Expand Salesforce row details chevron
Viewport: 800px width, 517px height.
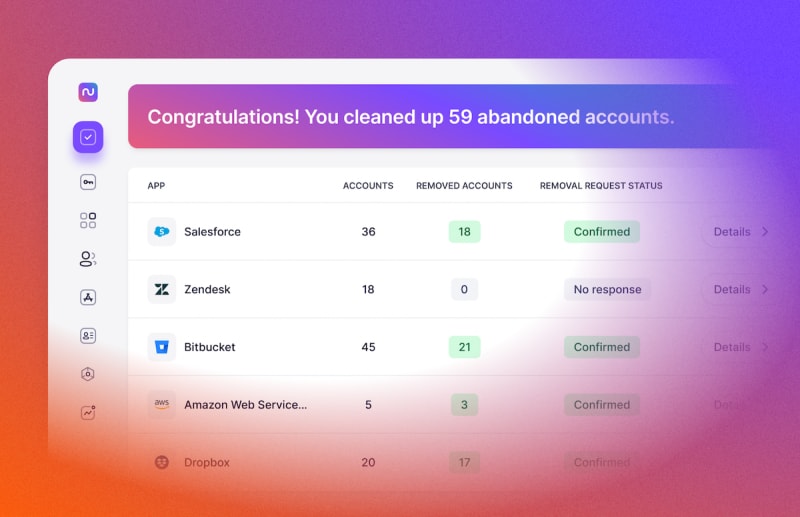click(765, 232)
